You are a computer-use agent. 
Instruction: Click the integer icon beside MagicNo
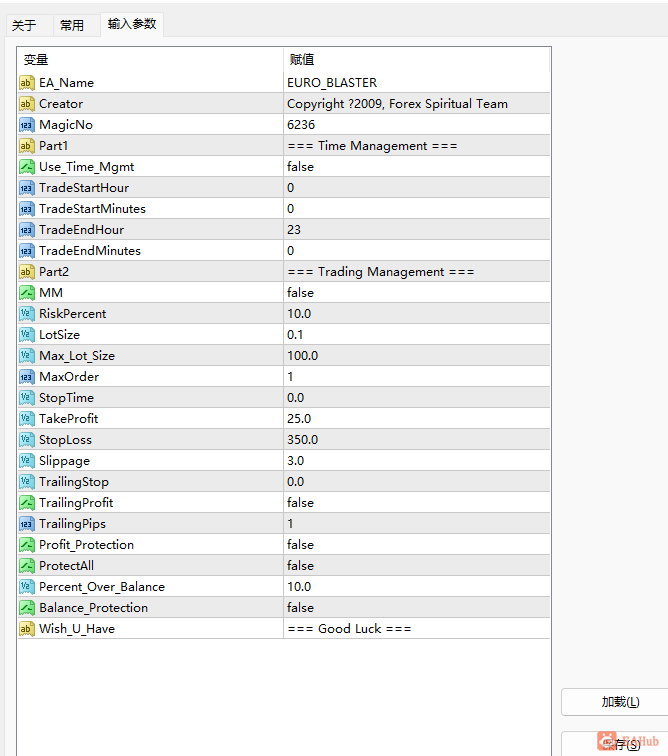pyautogui.click(x=27, y=125)
